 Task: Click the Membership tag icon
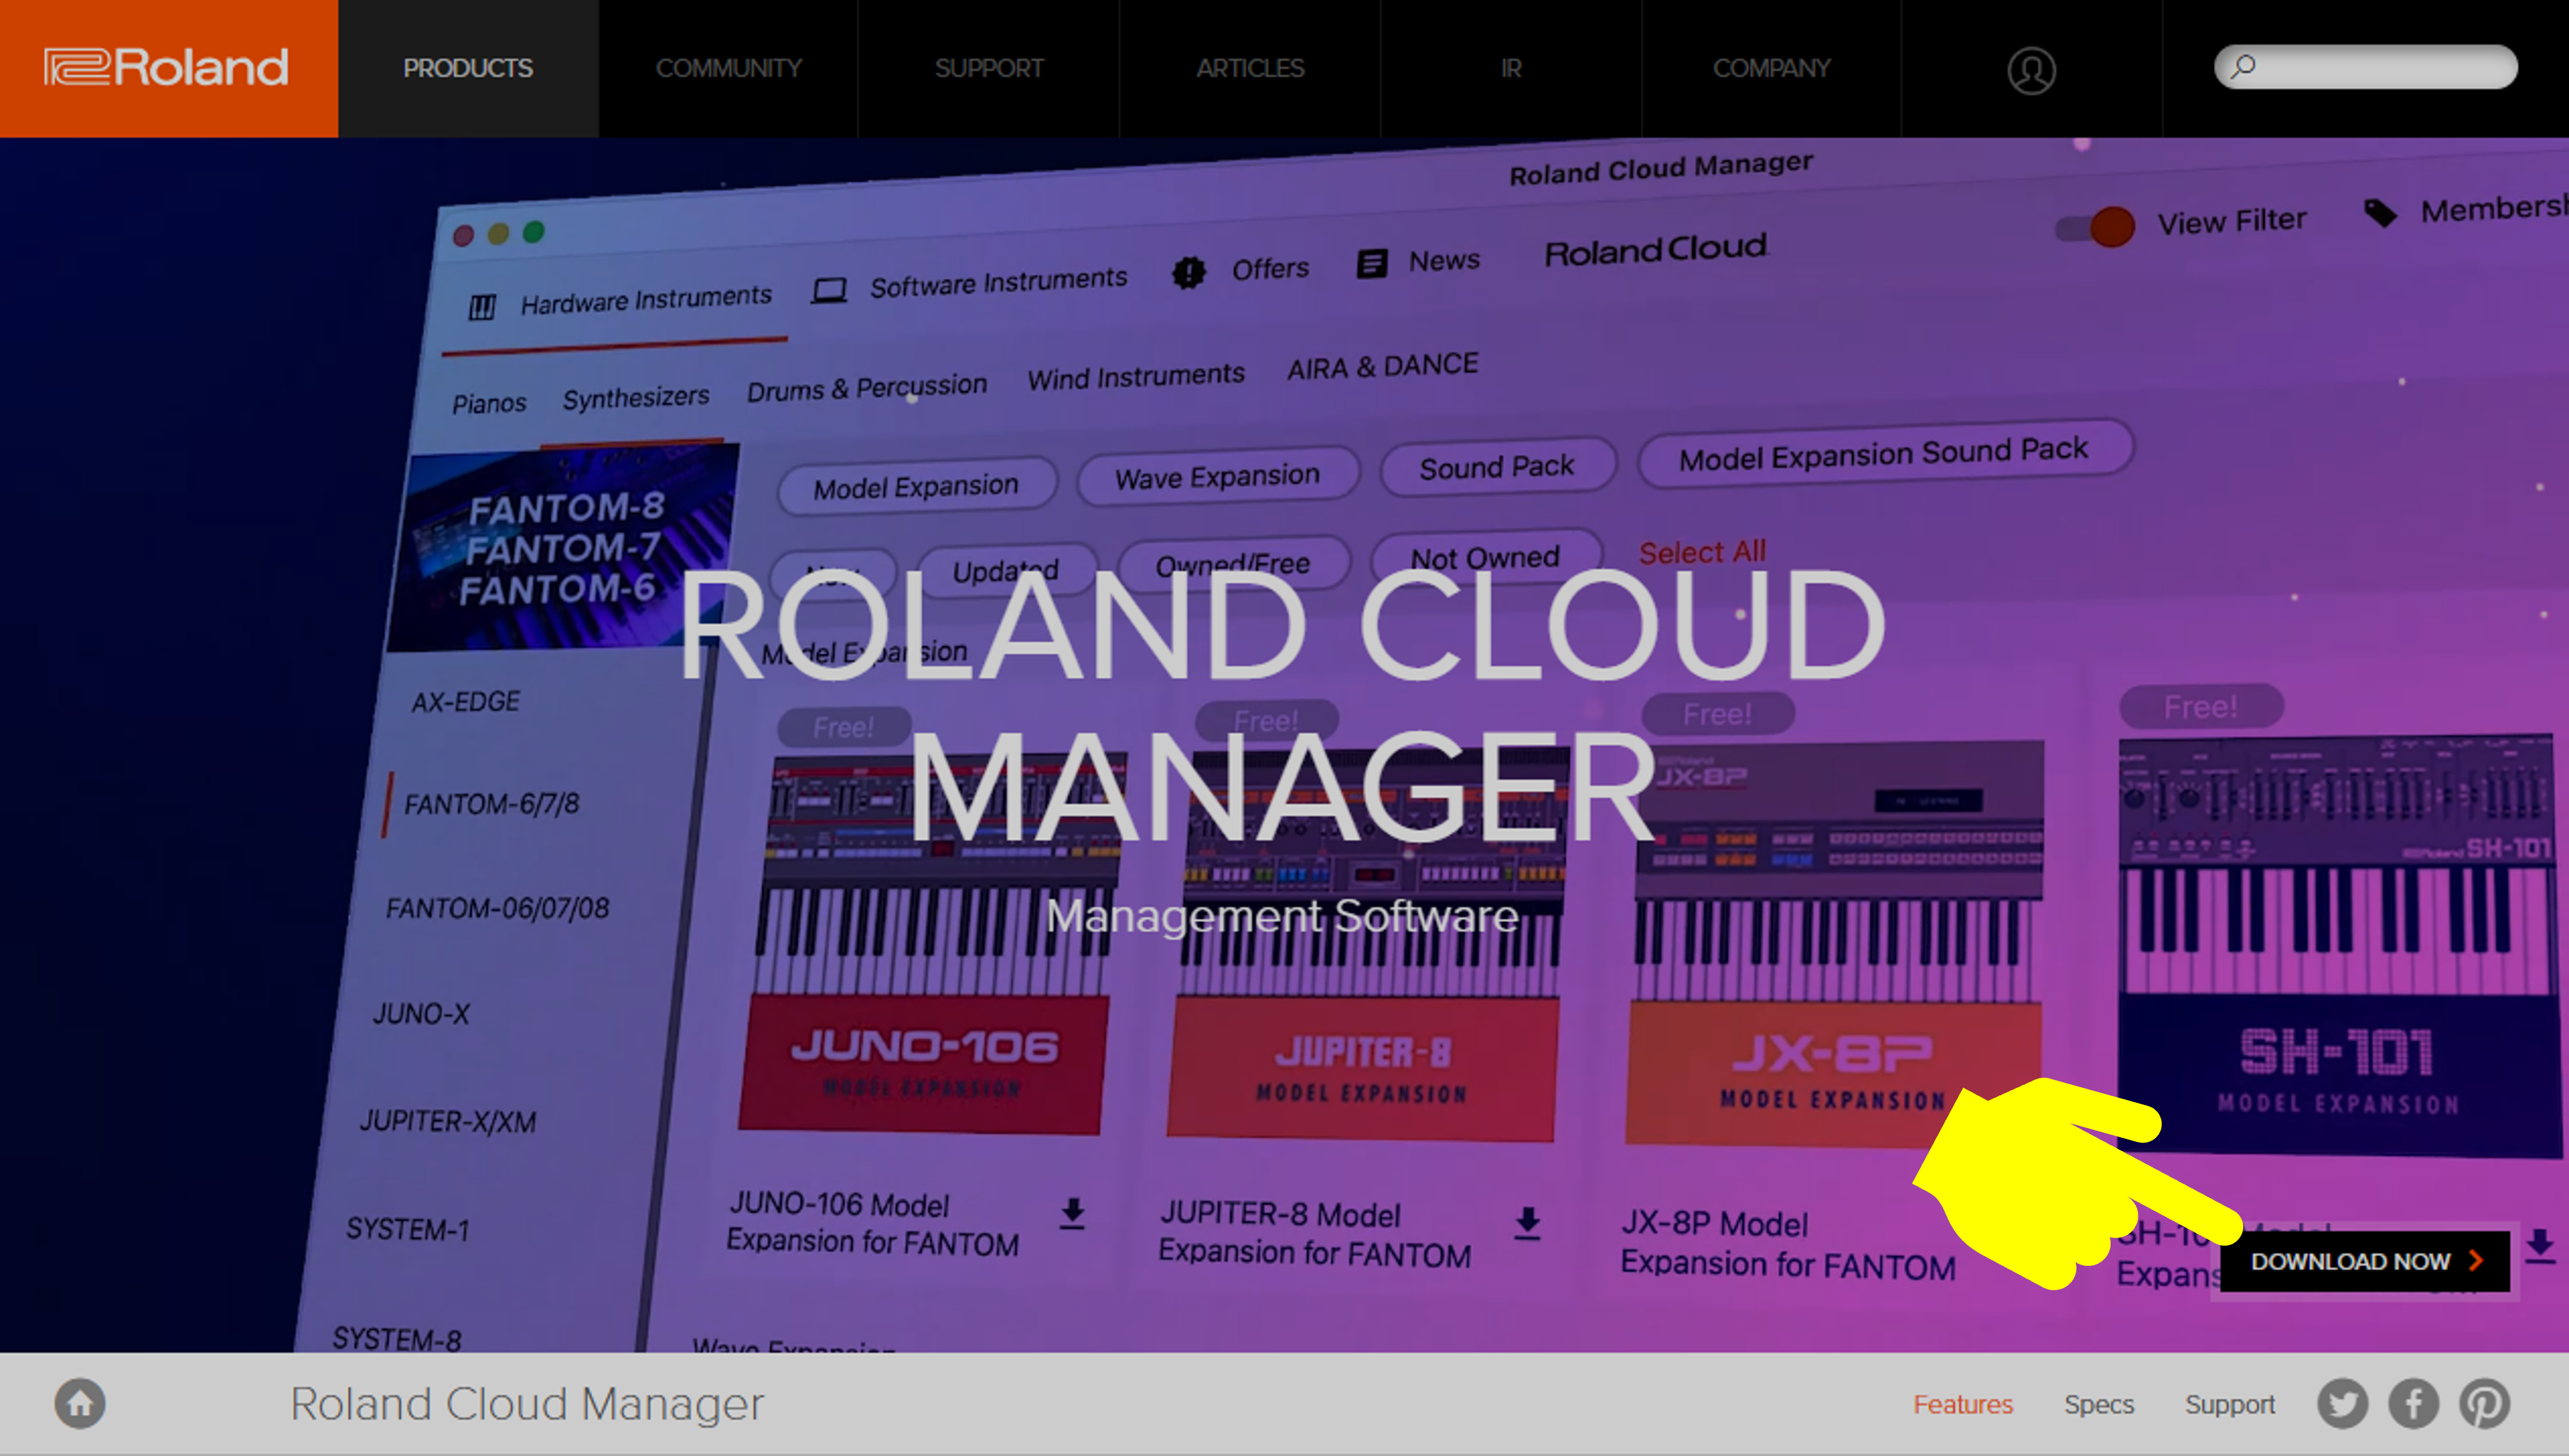[x=2380, y=212]
